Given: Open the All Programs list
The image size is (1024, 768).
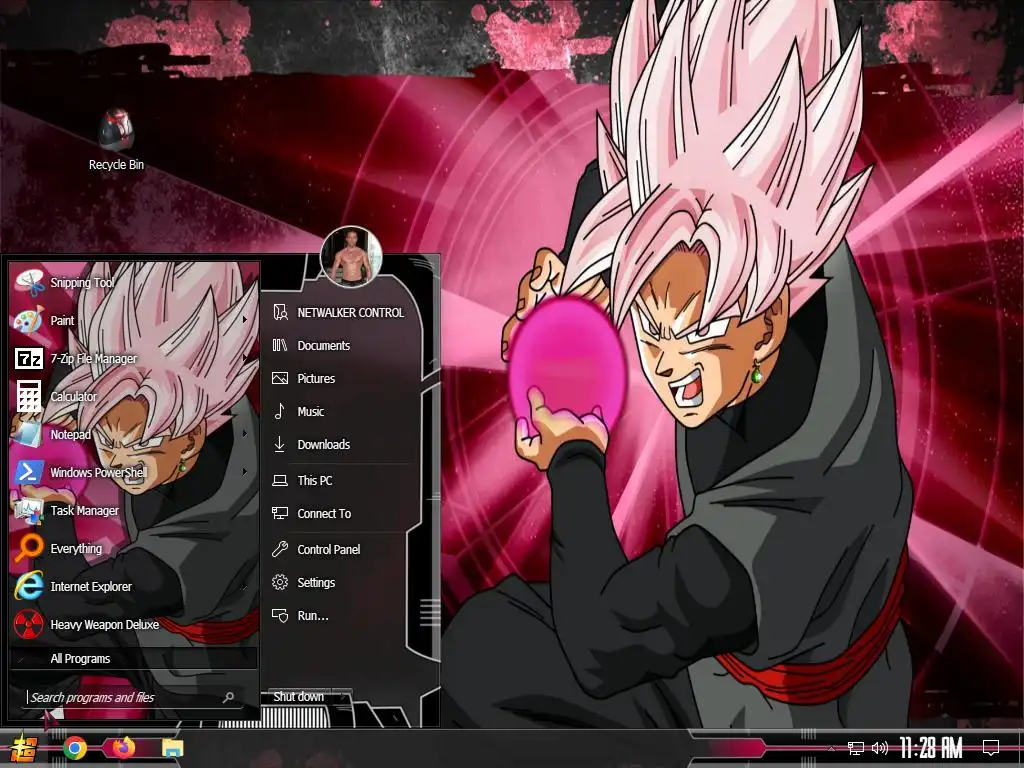Looking at the screenshot, I should [x=133, y=658].
